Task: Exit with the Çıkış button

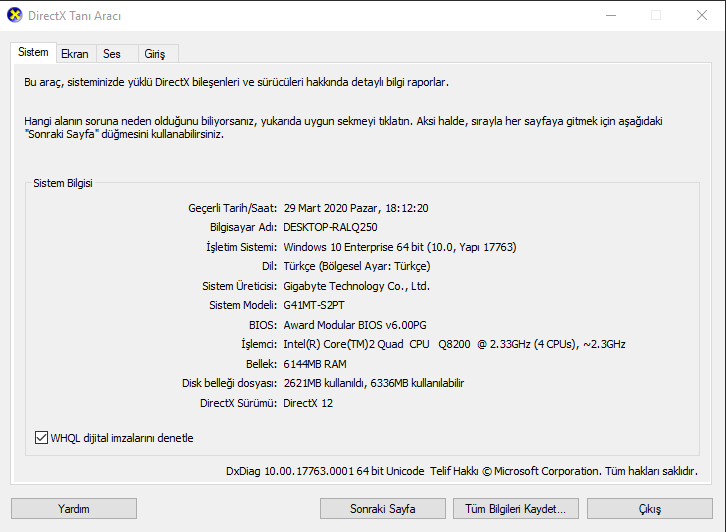Action: (650, 509)
